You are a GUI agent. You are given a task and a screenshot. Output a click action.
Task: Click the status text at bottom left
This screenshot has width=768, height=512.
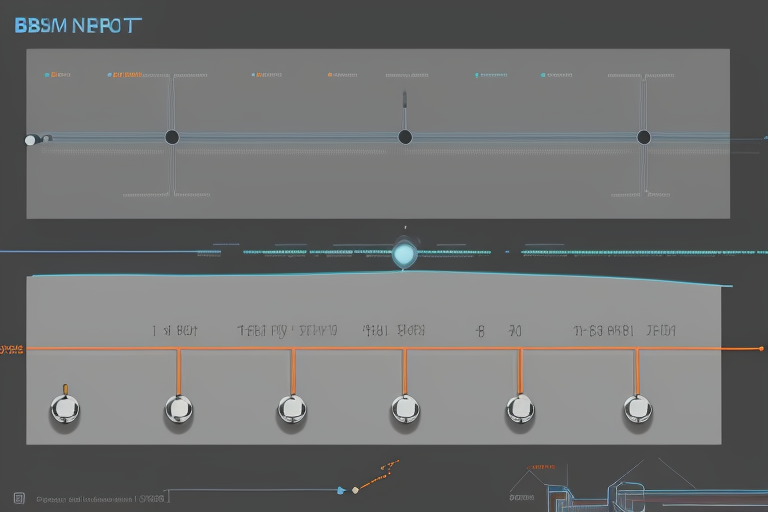coord(85,497)
